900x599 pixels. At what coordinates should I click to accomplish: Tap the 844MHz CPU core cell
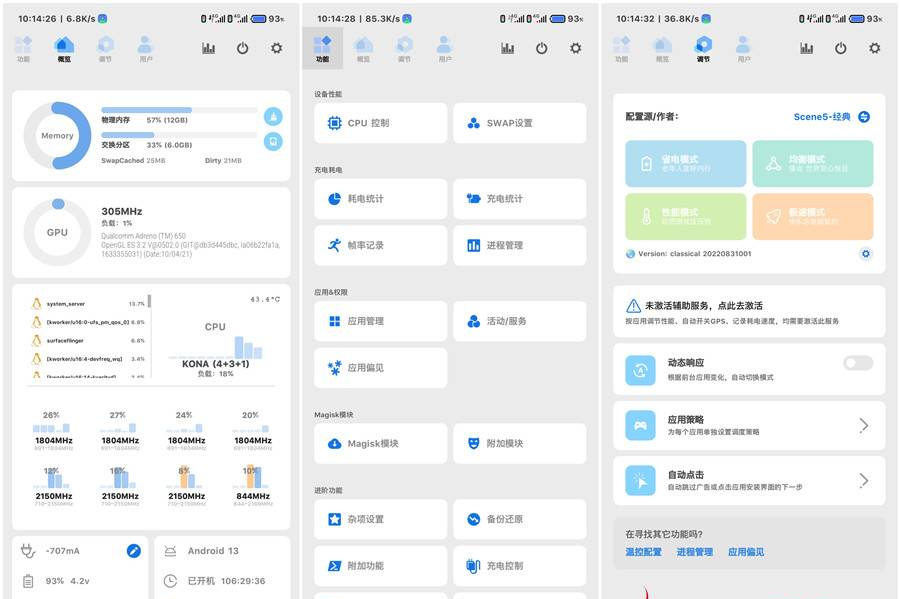pos(253,485)
